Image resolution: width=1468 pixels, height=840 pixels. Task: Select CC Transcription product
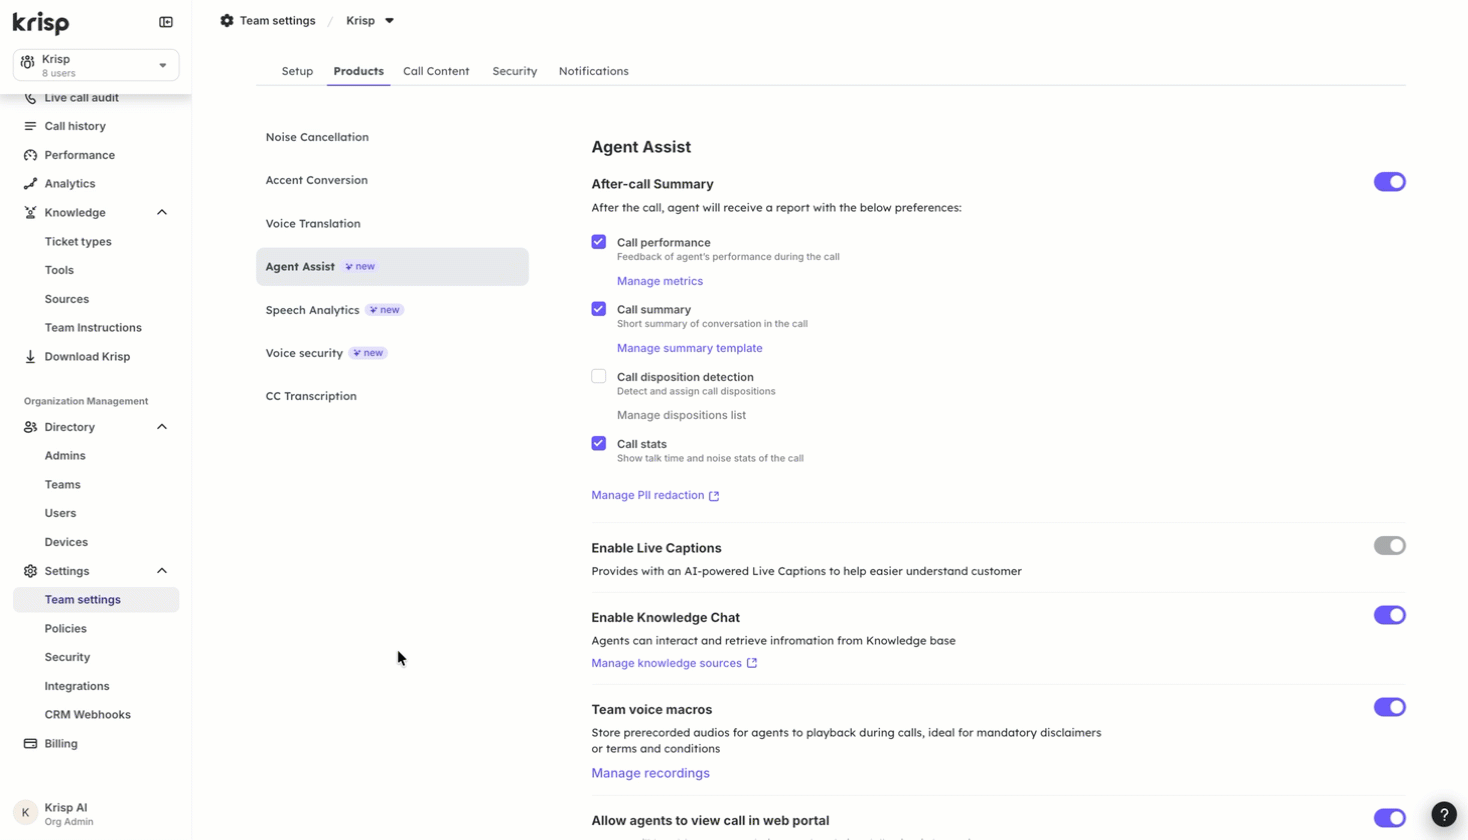(392, 396)
